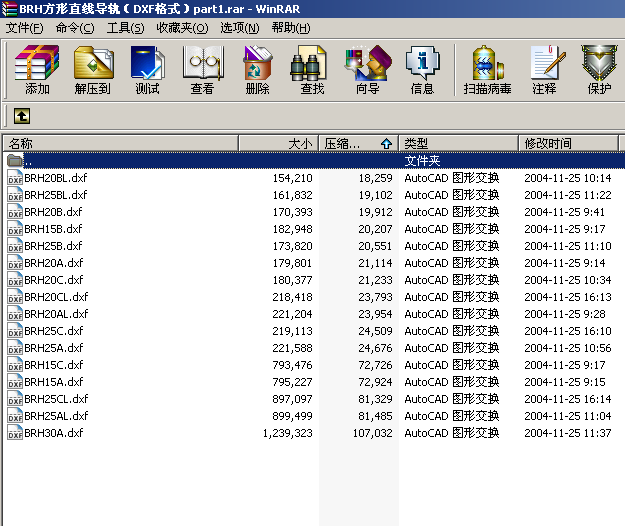This screenshot has height=526, width=625.
Task: Click DXF icon of BRH15A.dxf
Action: pos(15,382)
